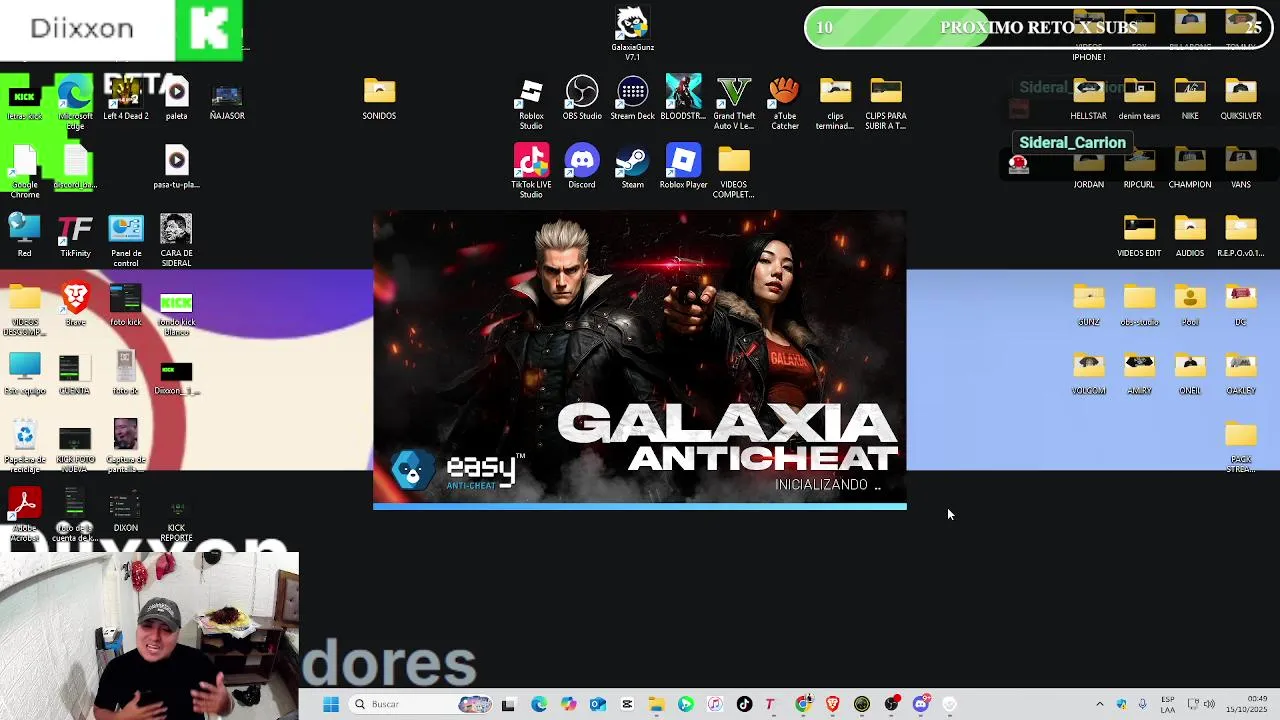The height and width of the screenshot is (720, 1280).
Task: Open File Explorer from the taskbar
Action: (657, 704)
